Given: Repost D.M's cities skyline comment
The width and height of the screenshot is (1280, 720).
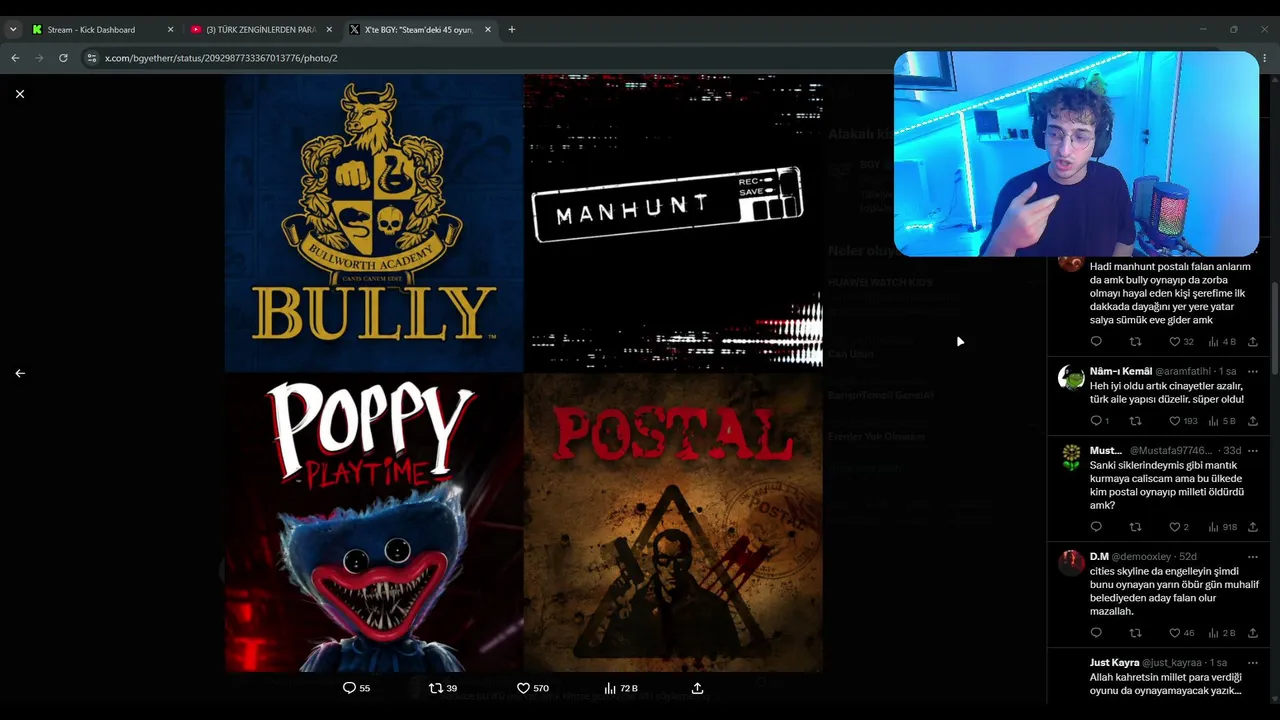Looking at the screenshot, I should (x=1135, y=633).
